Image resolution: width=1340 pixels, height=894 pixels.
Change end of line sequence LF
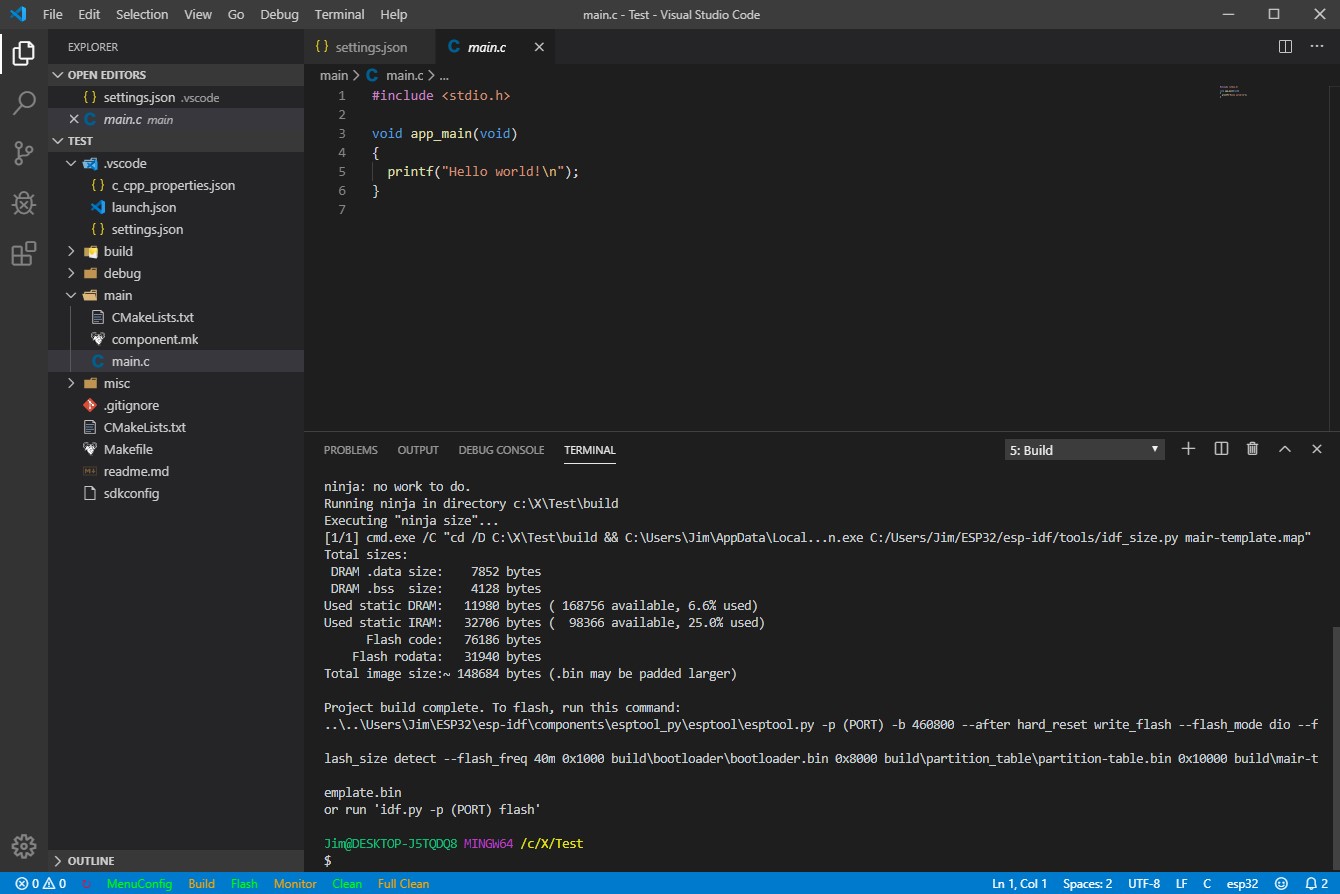[x=1182, y=884]
